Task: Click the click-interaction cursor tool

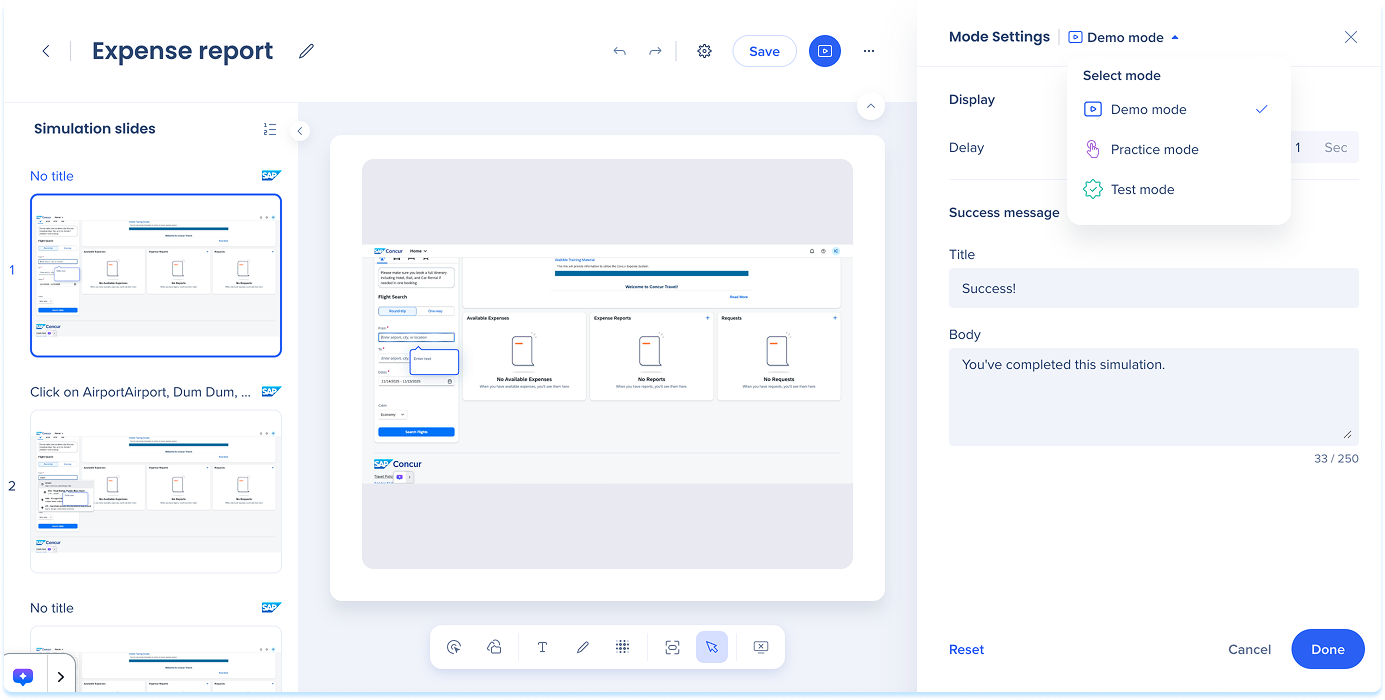Action: (454, 647)
